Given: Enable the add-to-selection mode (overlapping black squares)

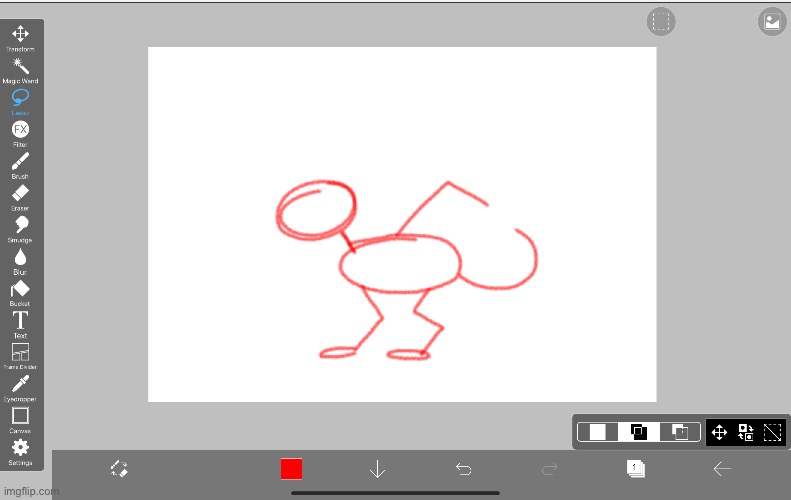Looking at the screenshot, I should [x=639, y=432].
